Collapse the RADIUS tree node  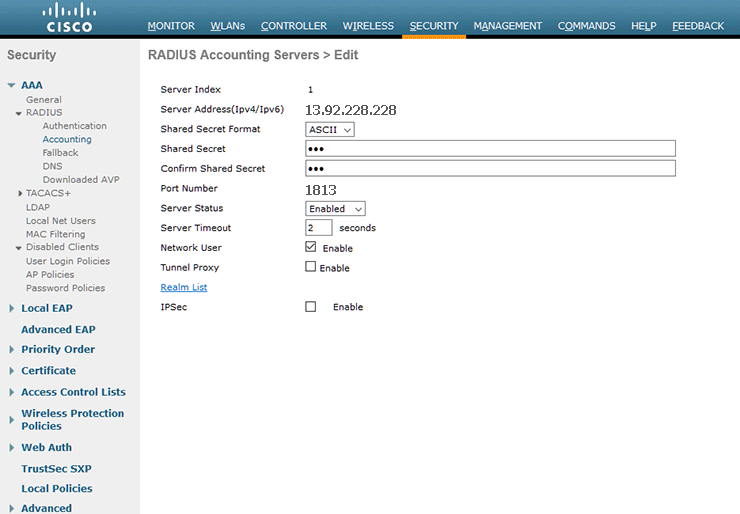(19, 113)
